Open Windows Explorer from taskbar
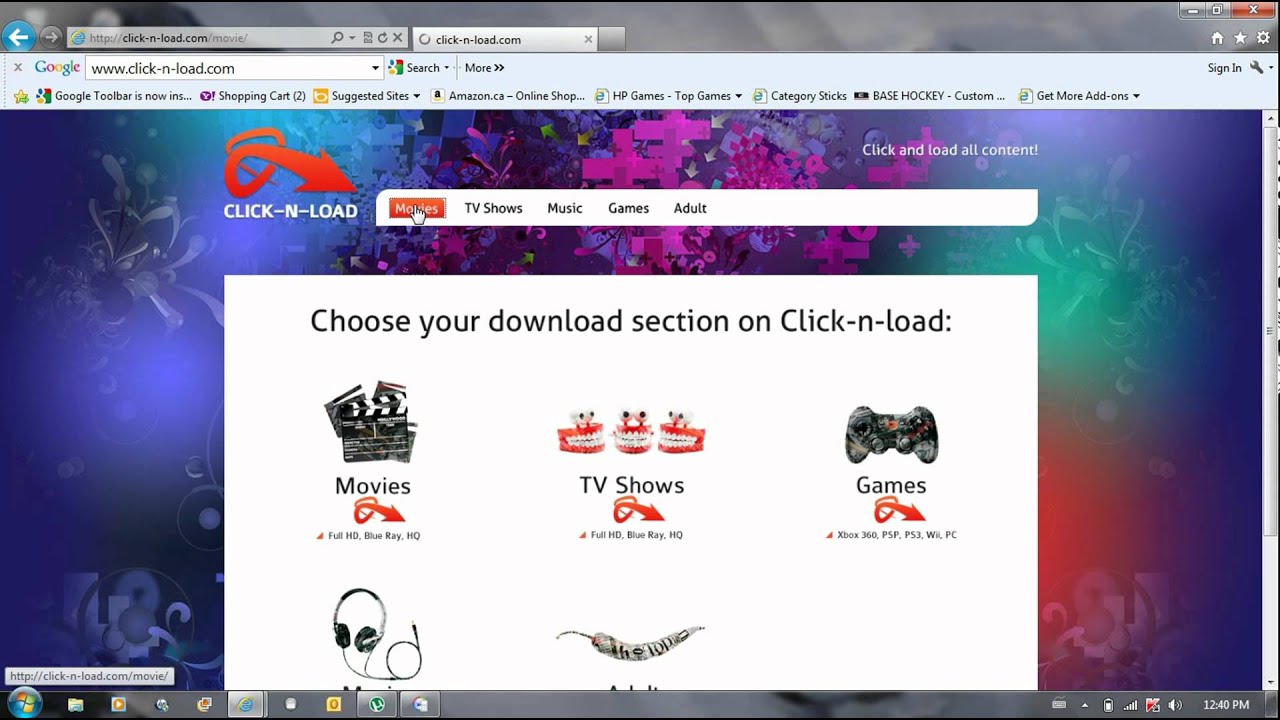 coord(75,704)
